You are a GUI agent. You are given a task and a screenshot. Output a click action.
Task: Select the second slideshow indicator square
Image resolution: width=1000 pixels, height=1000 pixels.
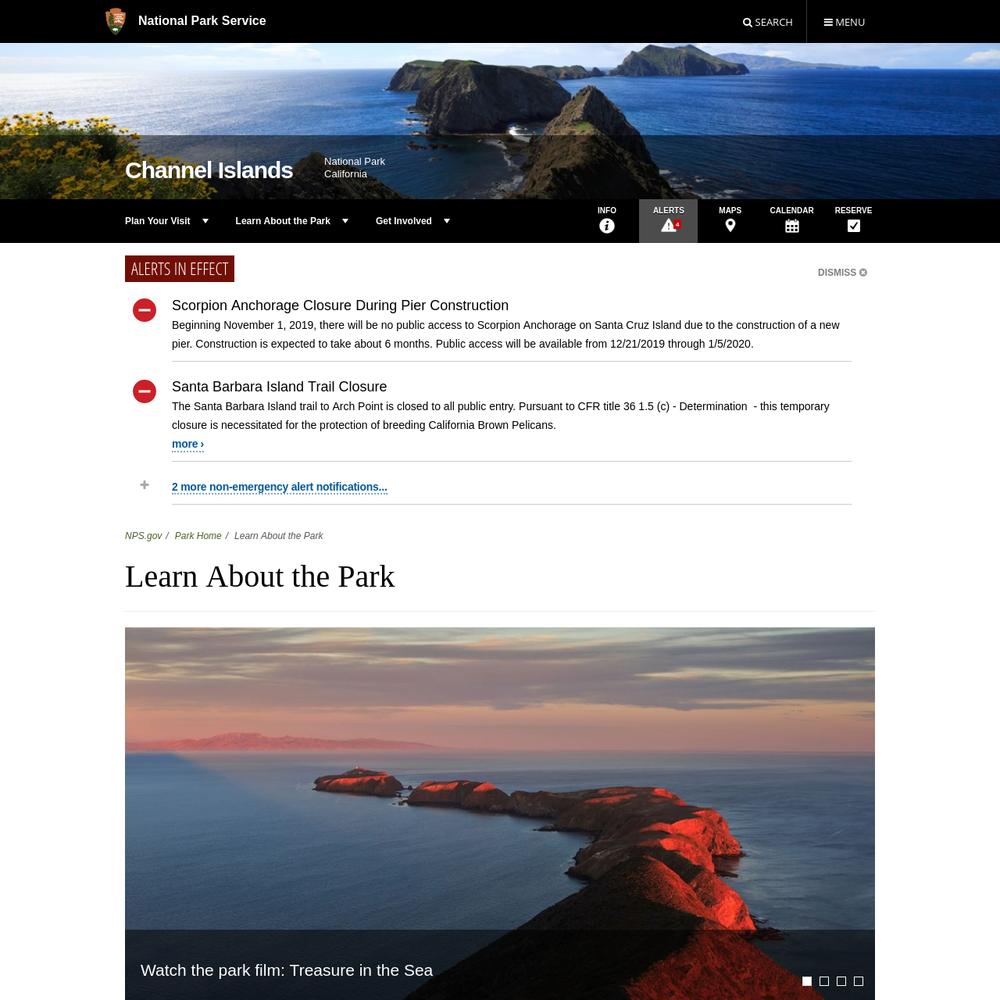coord(824,981)
